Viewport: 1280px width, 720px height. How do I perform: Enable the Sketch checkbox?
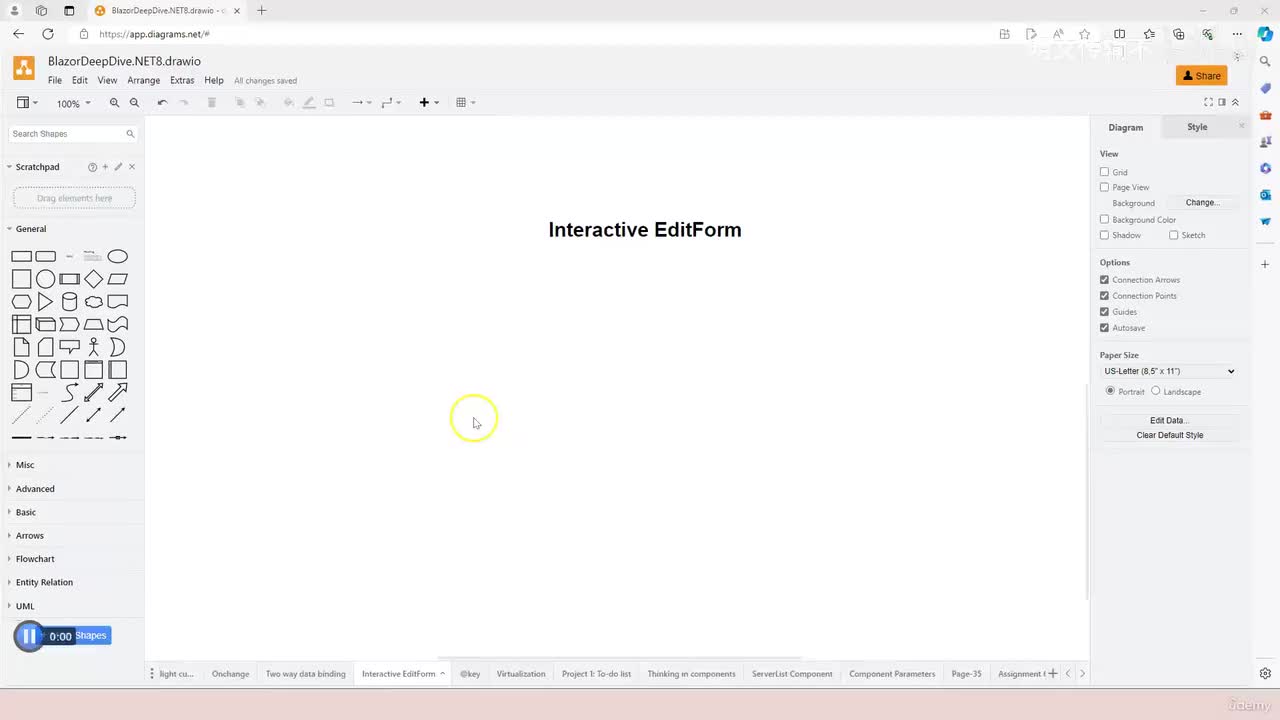(x=1173, y=235)
